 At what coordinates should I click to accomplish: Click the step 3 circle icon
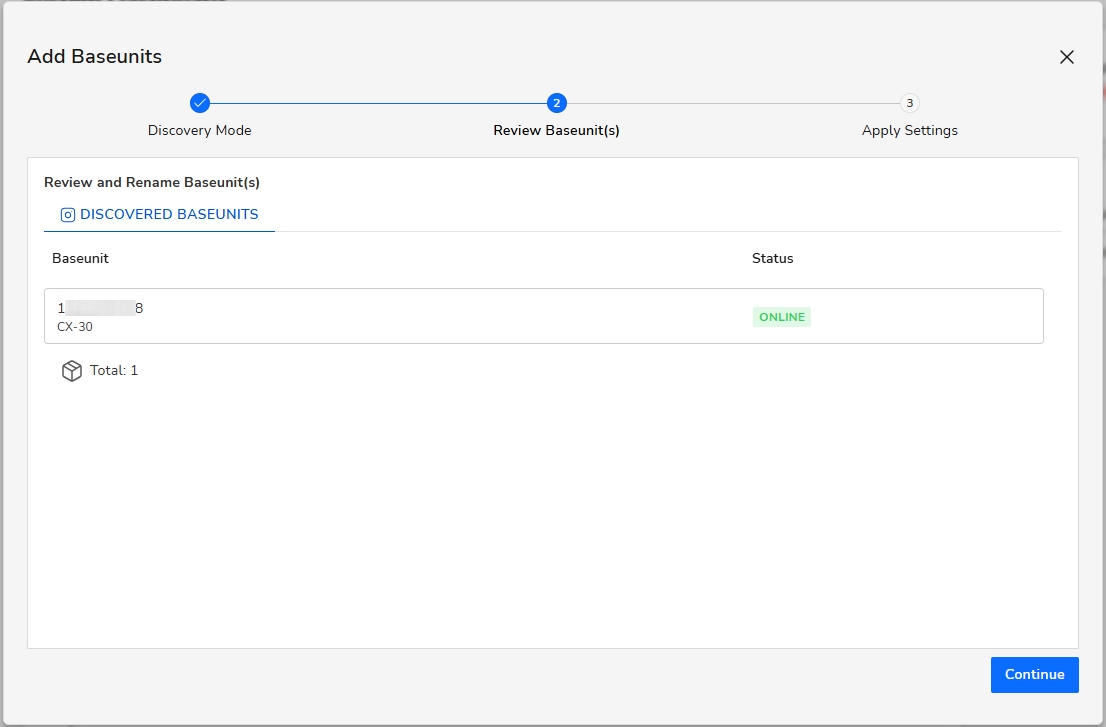pos(909,103)
